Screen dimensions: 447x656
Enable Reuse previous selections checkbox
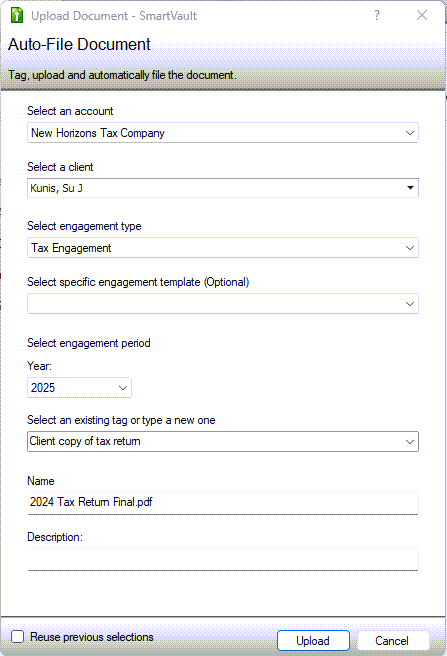18,637
